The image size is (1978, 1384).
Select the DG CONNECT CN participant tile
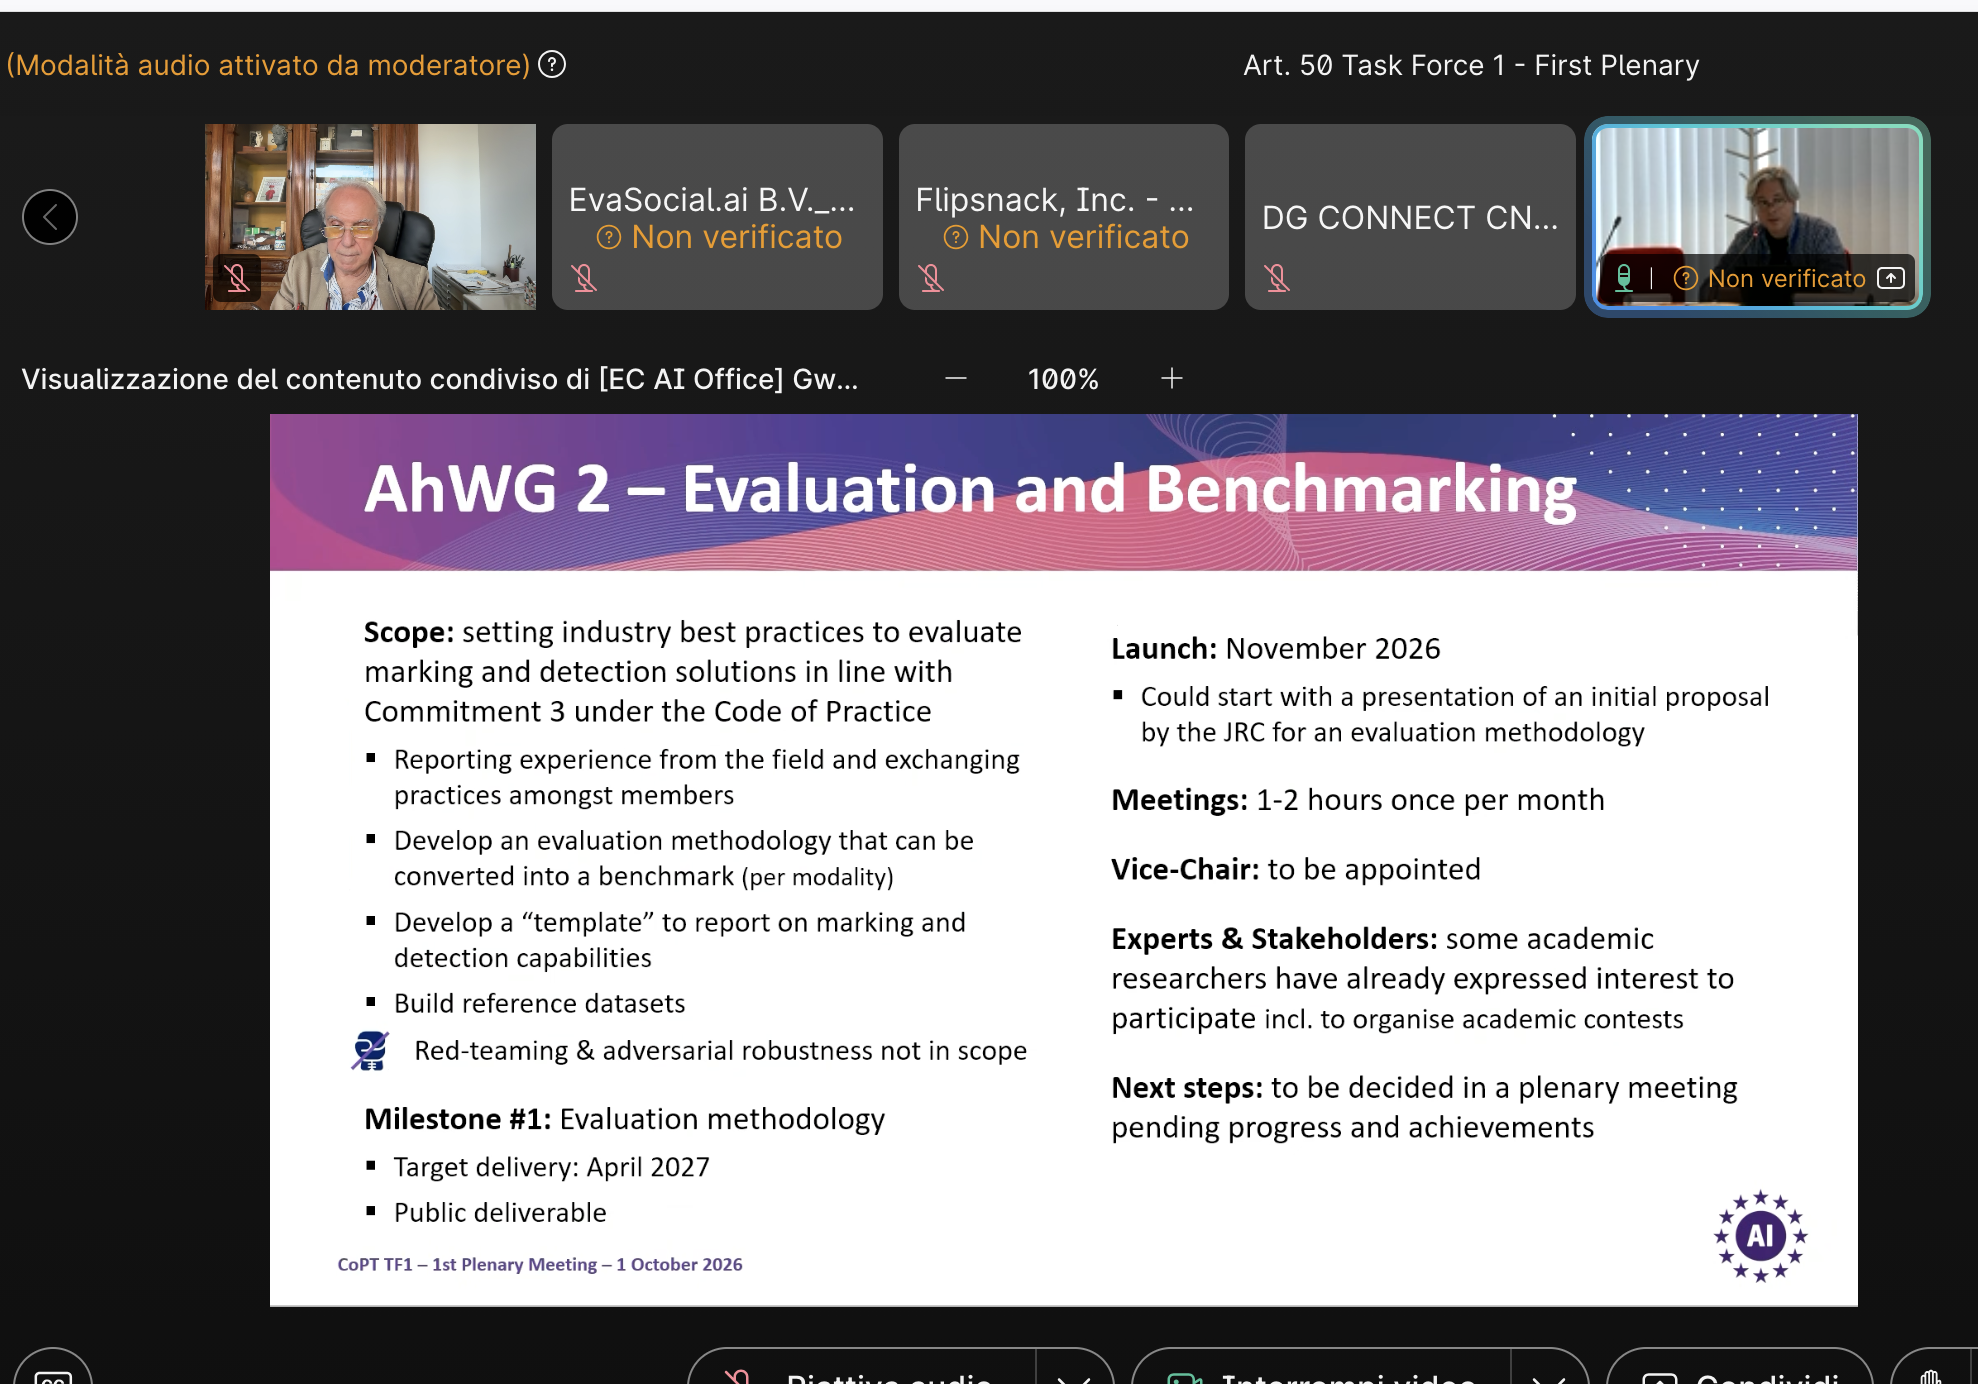pos(1410,217)
